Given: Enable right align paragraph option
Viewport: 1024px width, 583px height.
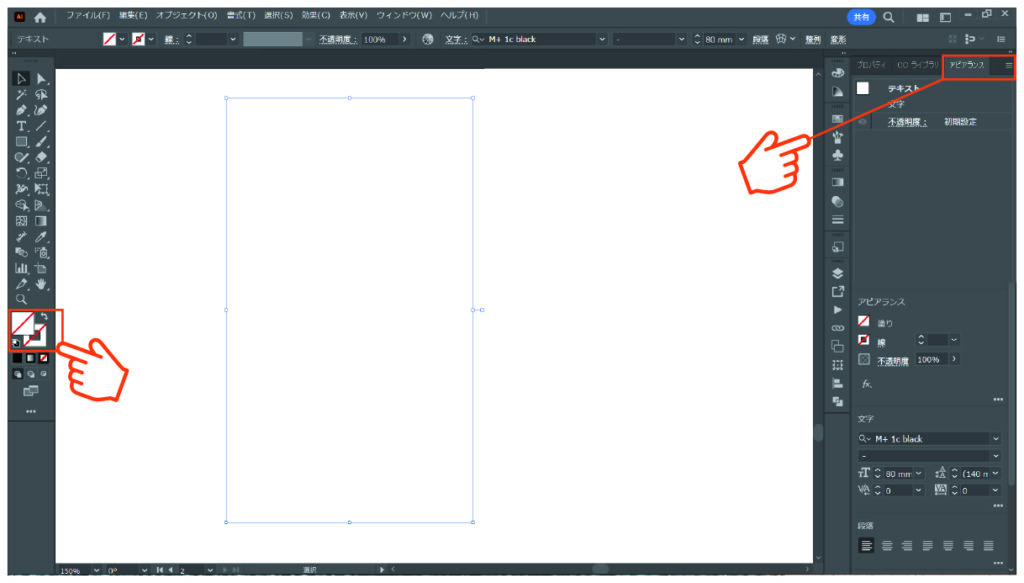Looking at the screenshot, I should (907, 545).
